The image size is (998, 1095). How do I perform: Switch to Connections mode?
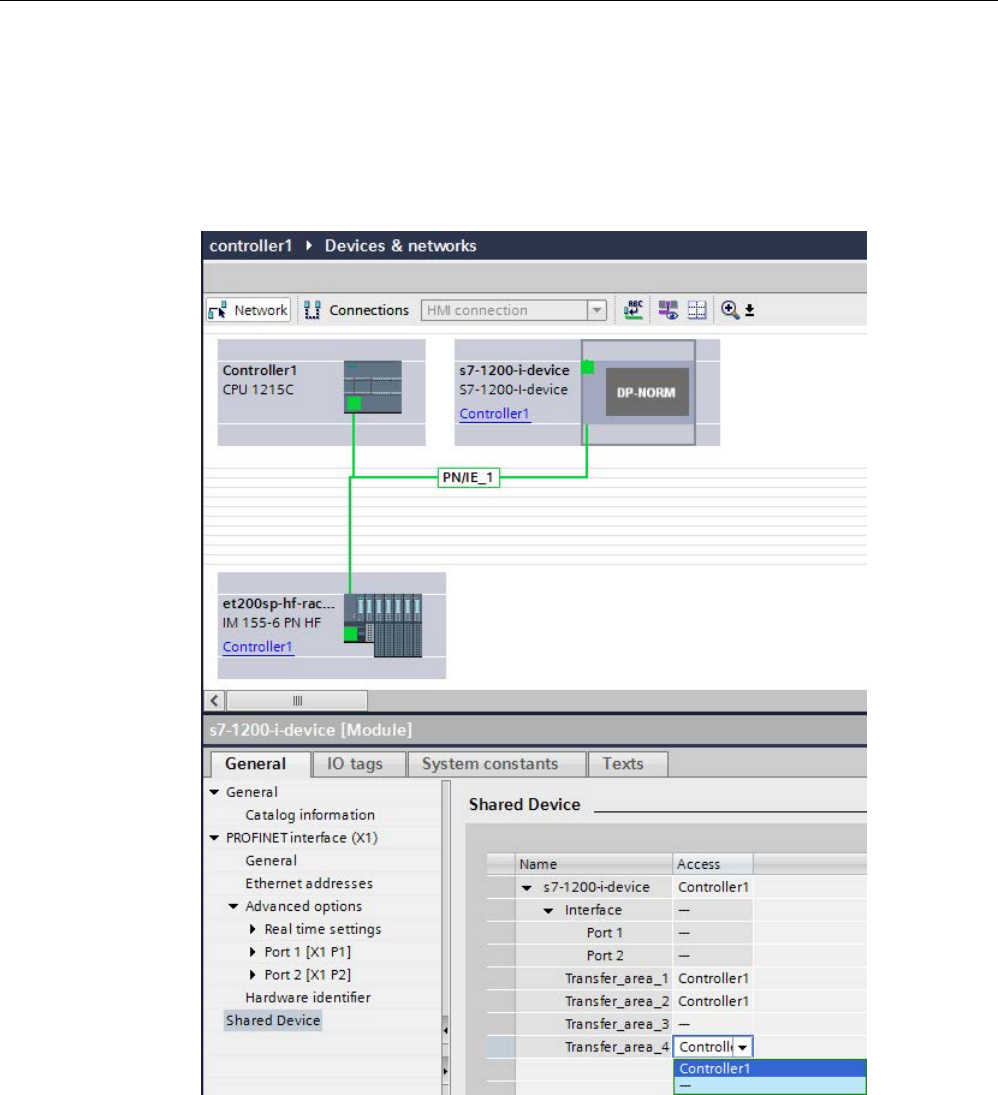tap(357, 310)
